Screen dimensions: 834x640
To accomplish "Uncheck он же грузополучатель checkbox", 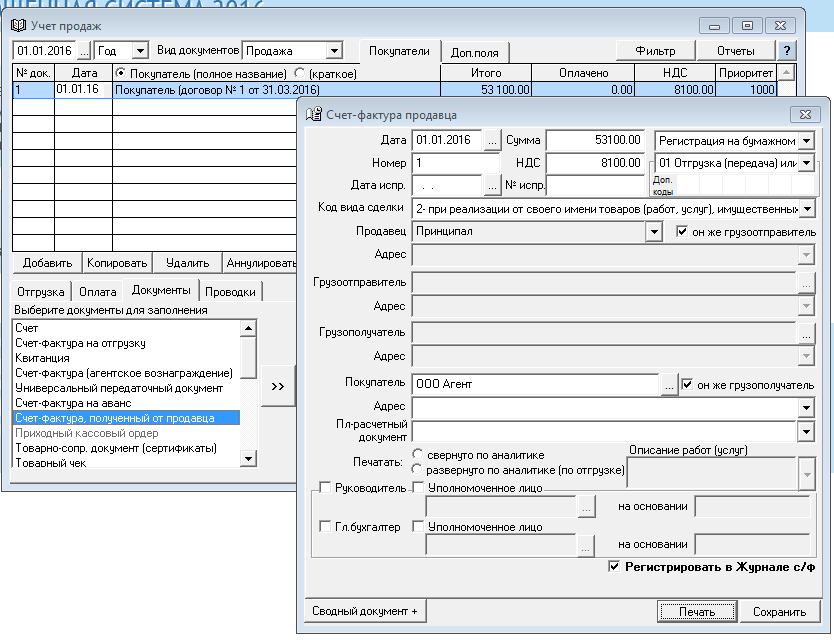I will tap(687, 384).
